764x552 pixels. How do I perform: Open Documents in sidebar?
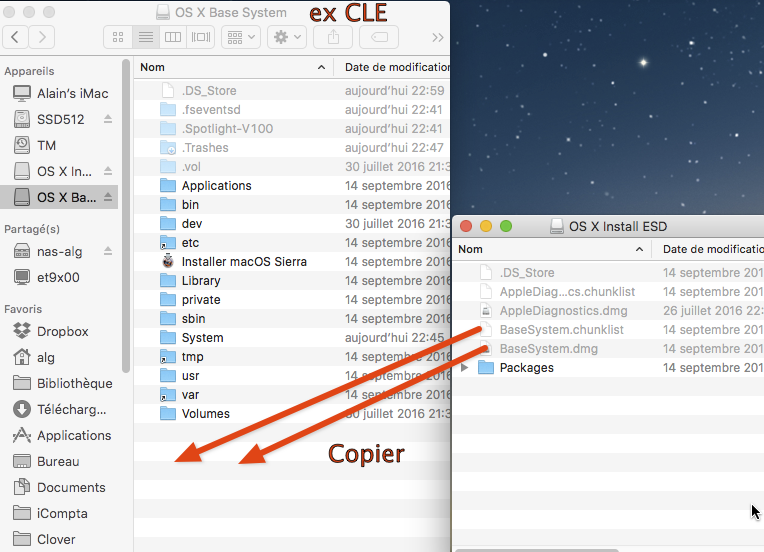(61, 487)
